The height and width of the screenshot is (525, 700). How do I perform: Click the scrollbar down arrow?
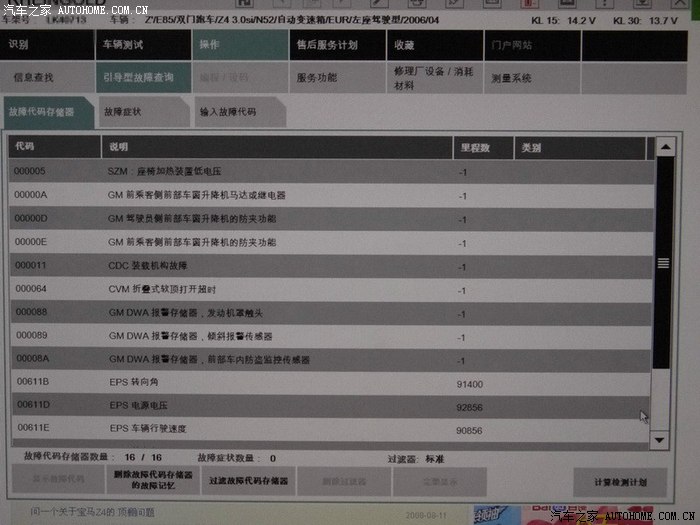tap(659, 439)
